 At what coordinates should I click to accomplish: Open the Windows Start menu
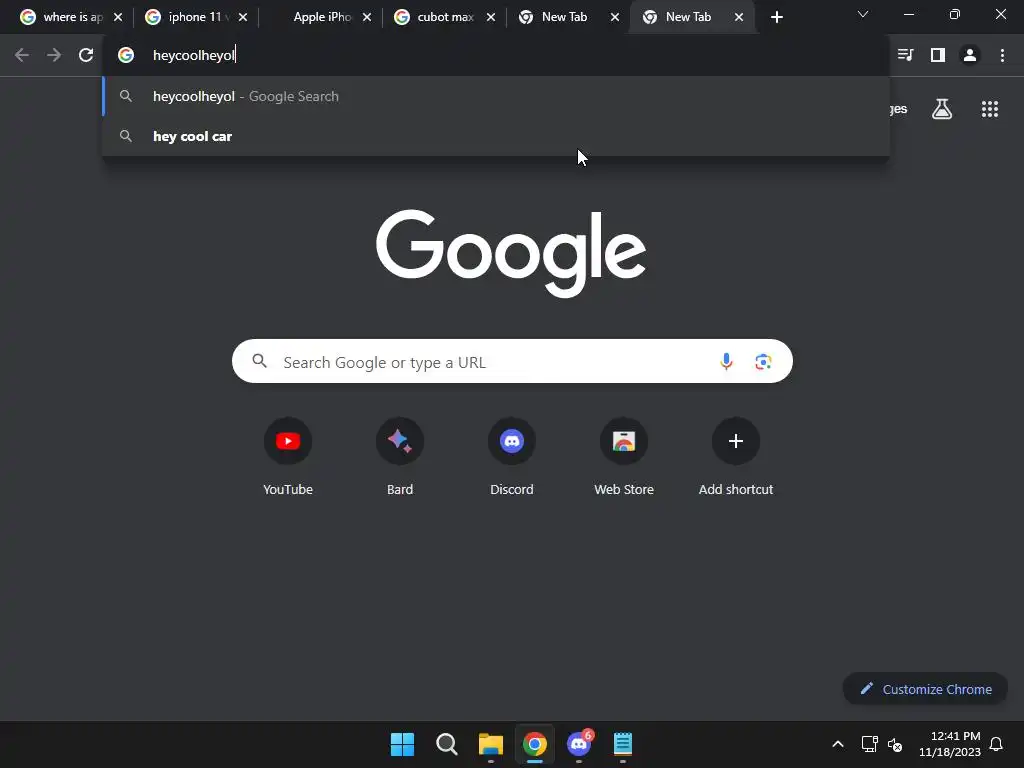pyautogui.click(x=402, y=744)
